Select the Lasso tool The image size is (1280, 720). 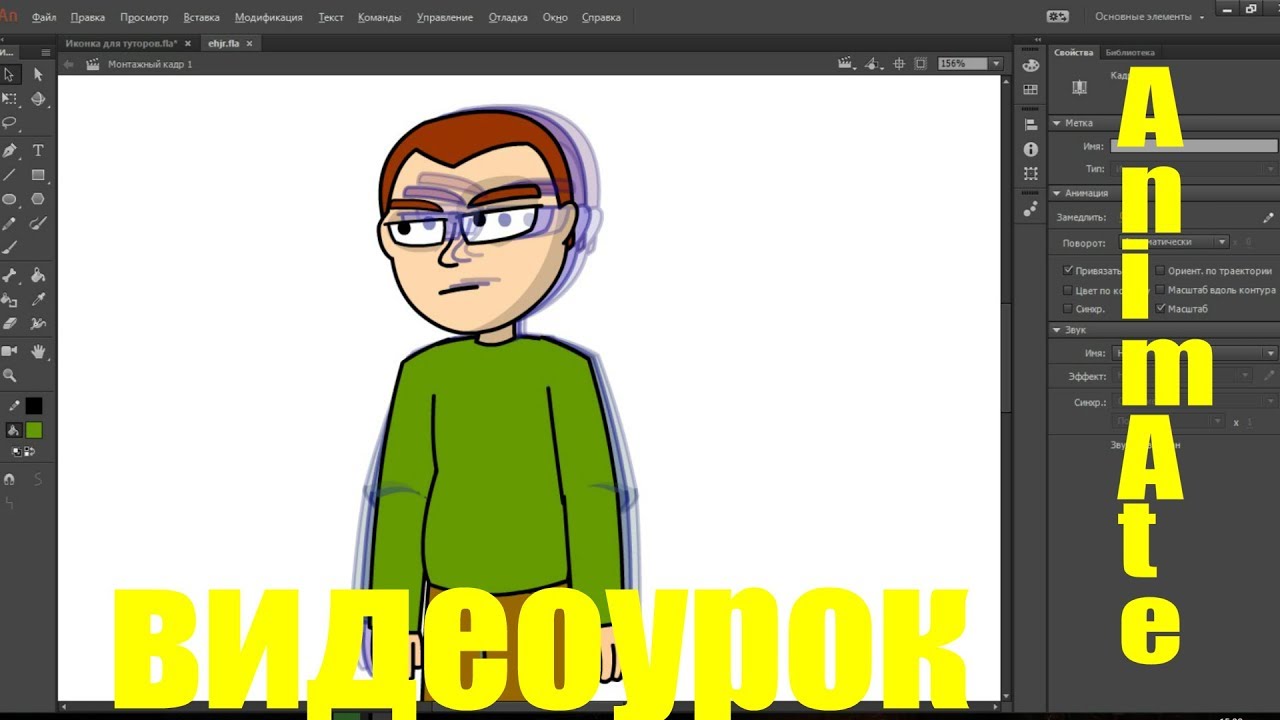pyautogui.click(x=9, y=123)
